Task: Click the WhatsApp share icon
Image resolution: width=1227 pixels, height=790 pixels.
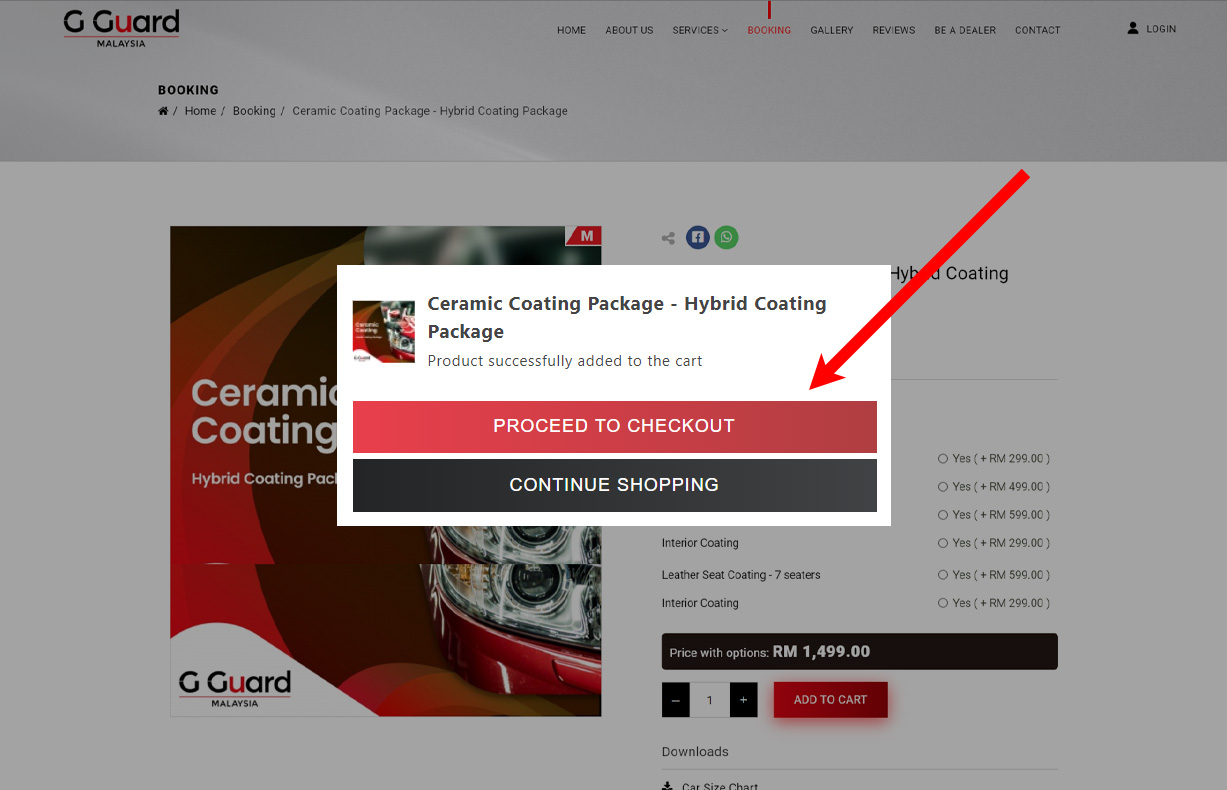Action: (x=727, y=238)
